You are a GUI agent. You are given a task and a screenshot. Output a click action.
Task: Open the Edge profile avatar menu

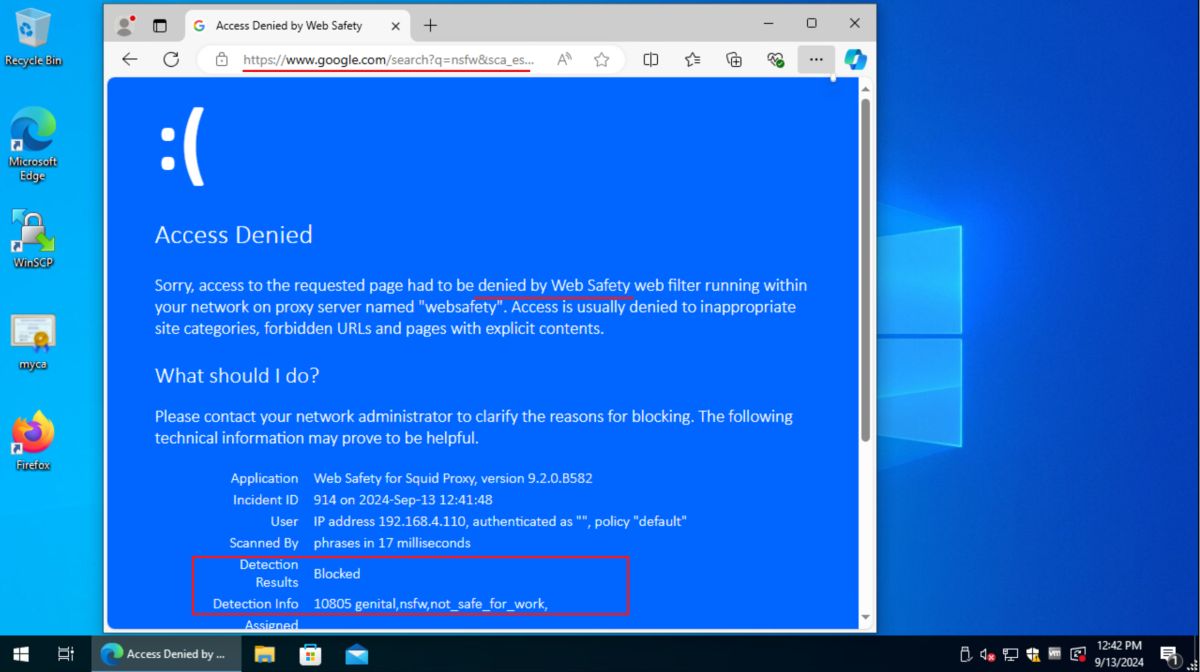pos(125,25)
